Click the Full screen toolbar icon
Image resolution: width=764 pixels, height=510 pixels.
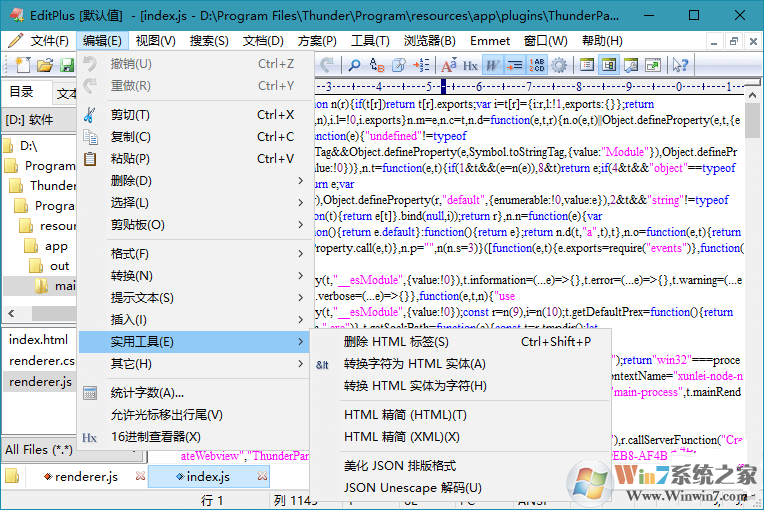coord(653,64)
